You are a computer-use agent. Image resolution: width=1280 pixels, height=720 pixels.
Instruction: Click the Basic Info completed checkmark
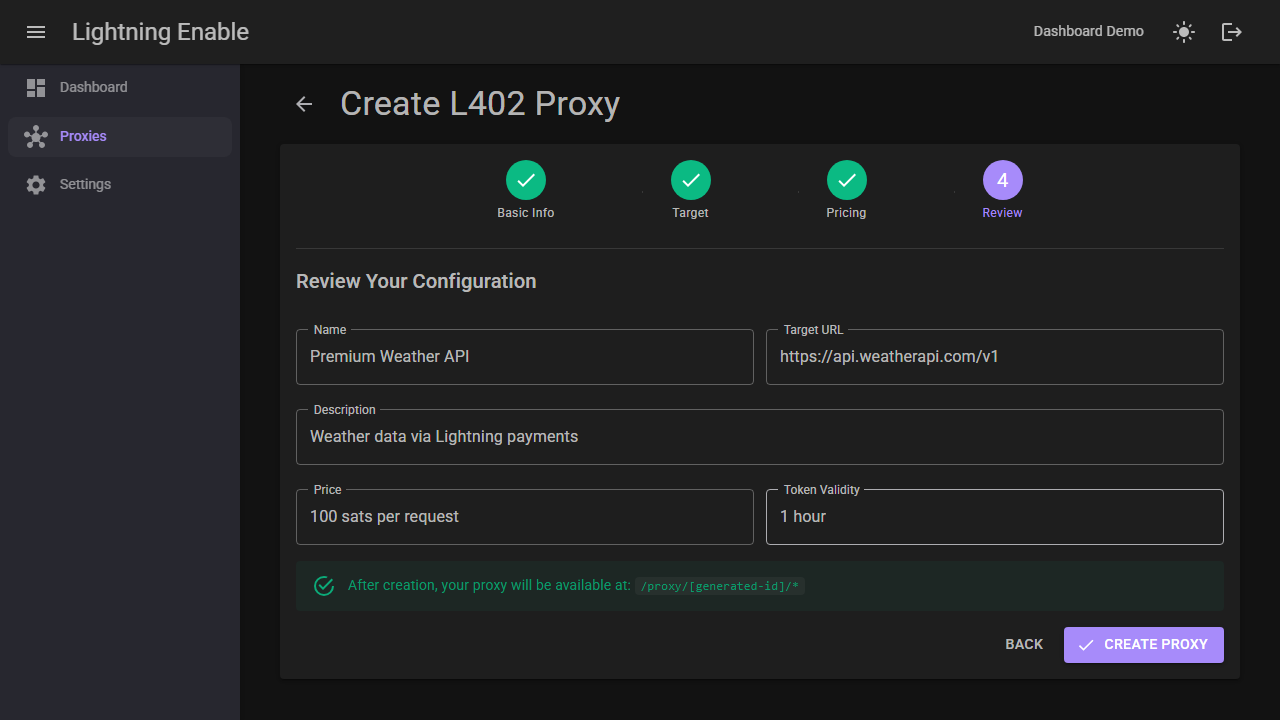point(525,180)
